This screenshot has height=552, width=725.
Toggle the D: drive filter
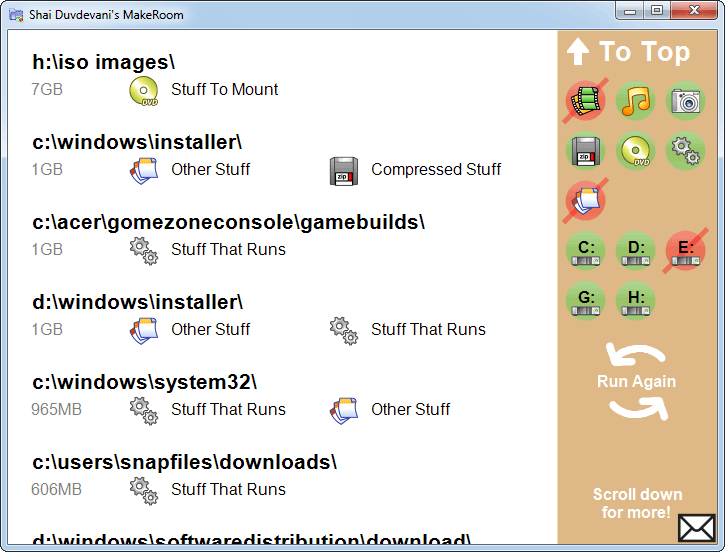click(x=635, y=250)
